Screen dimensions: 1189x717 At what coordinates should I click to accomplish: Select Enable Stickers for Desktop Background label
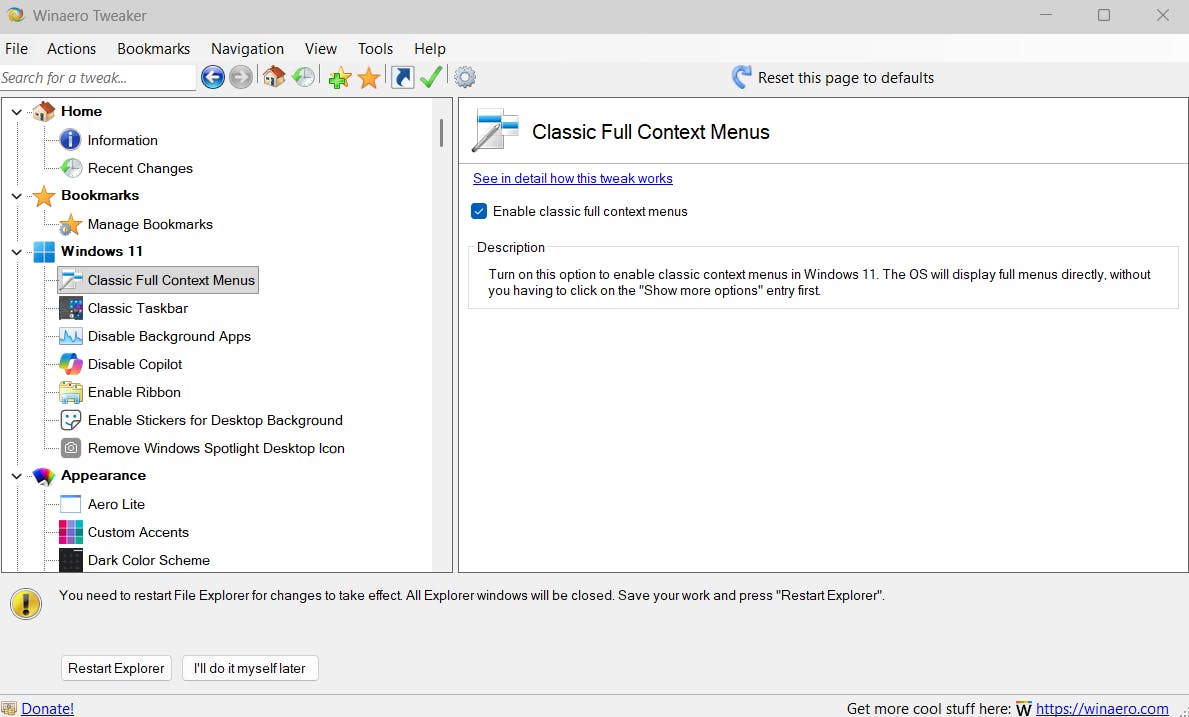pos(215,420)
